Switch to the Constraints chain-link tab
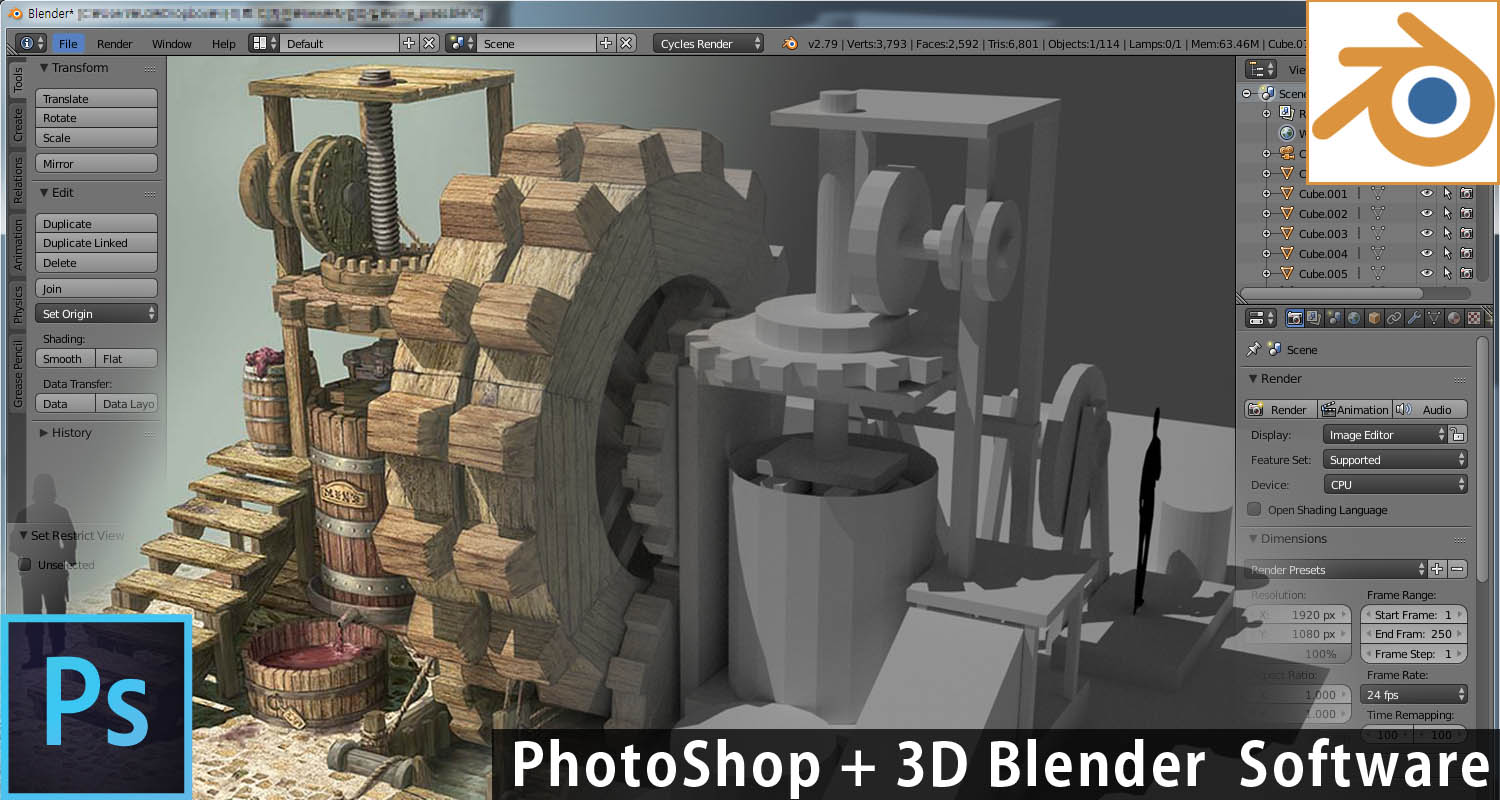Image resolution: width=1500 pixels, height=800 pixels. tap(1394, 318)
